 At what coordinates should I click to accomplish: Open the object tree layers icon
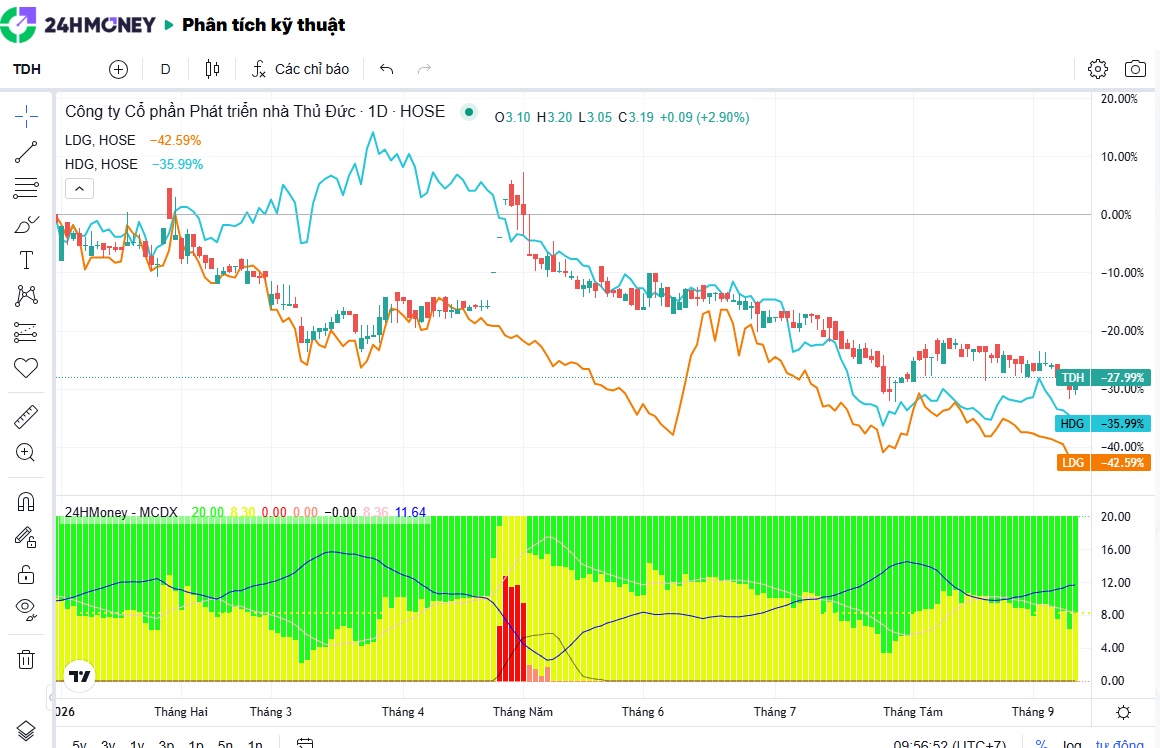26,731
